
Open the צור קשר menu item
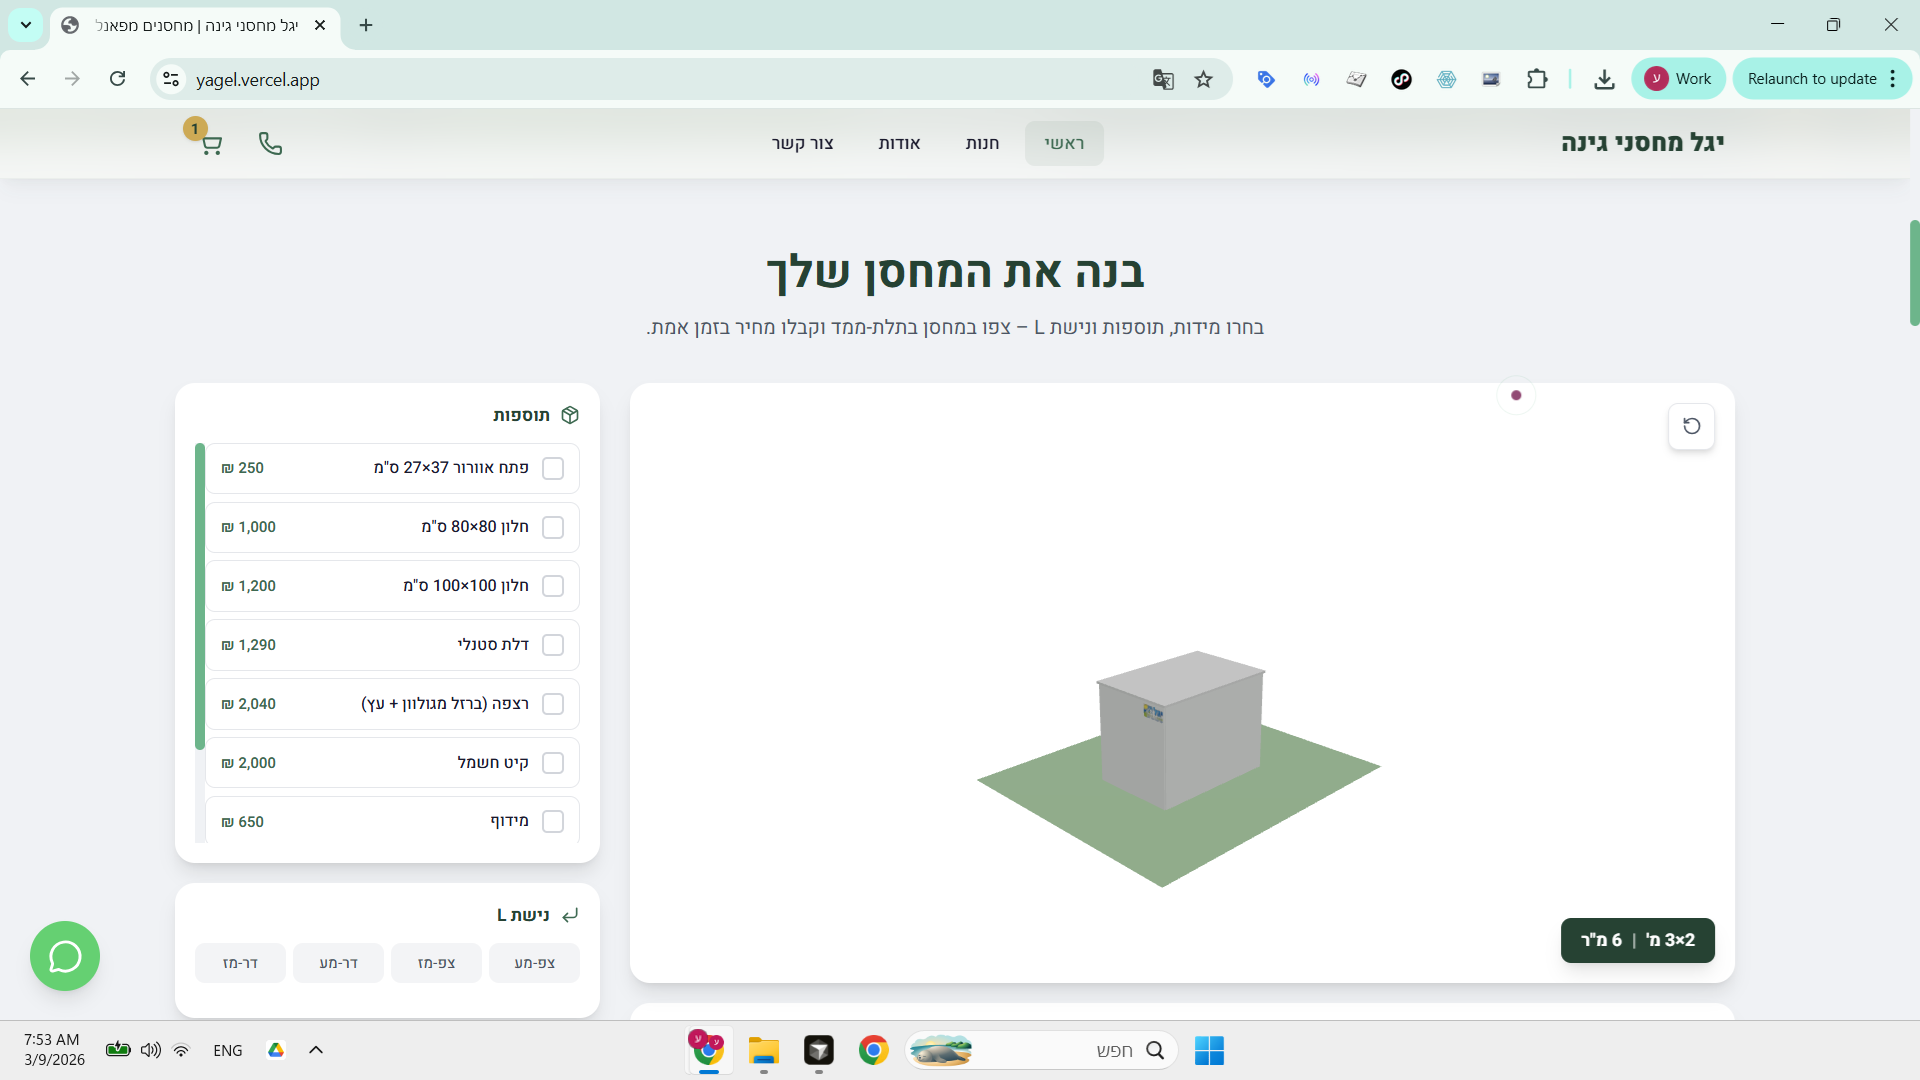pos(803,143)
